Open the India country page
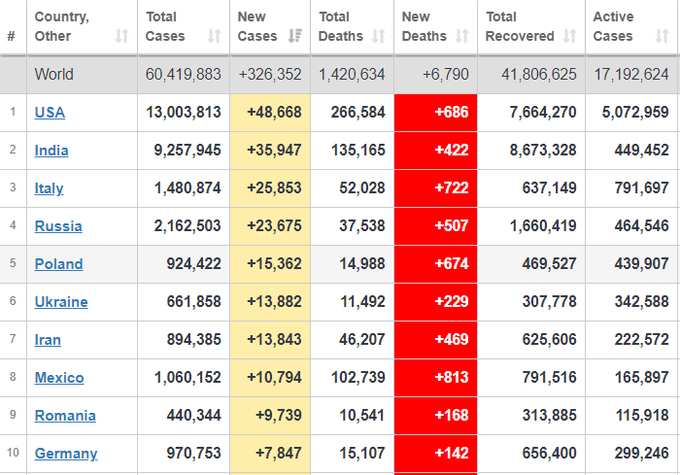 pos(52,150)
